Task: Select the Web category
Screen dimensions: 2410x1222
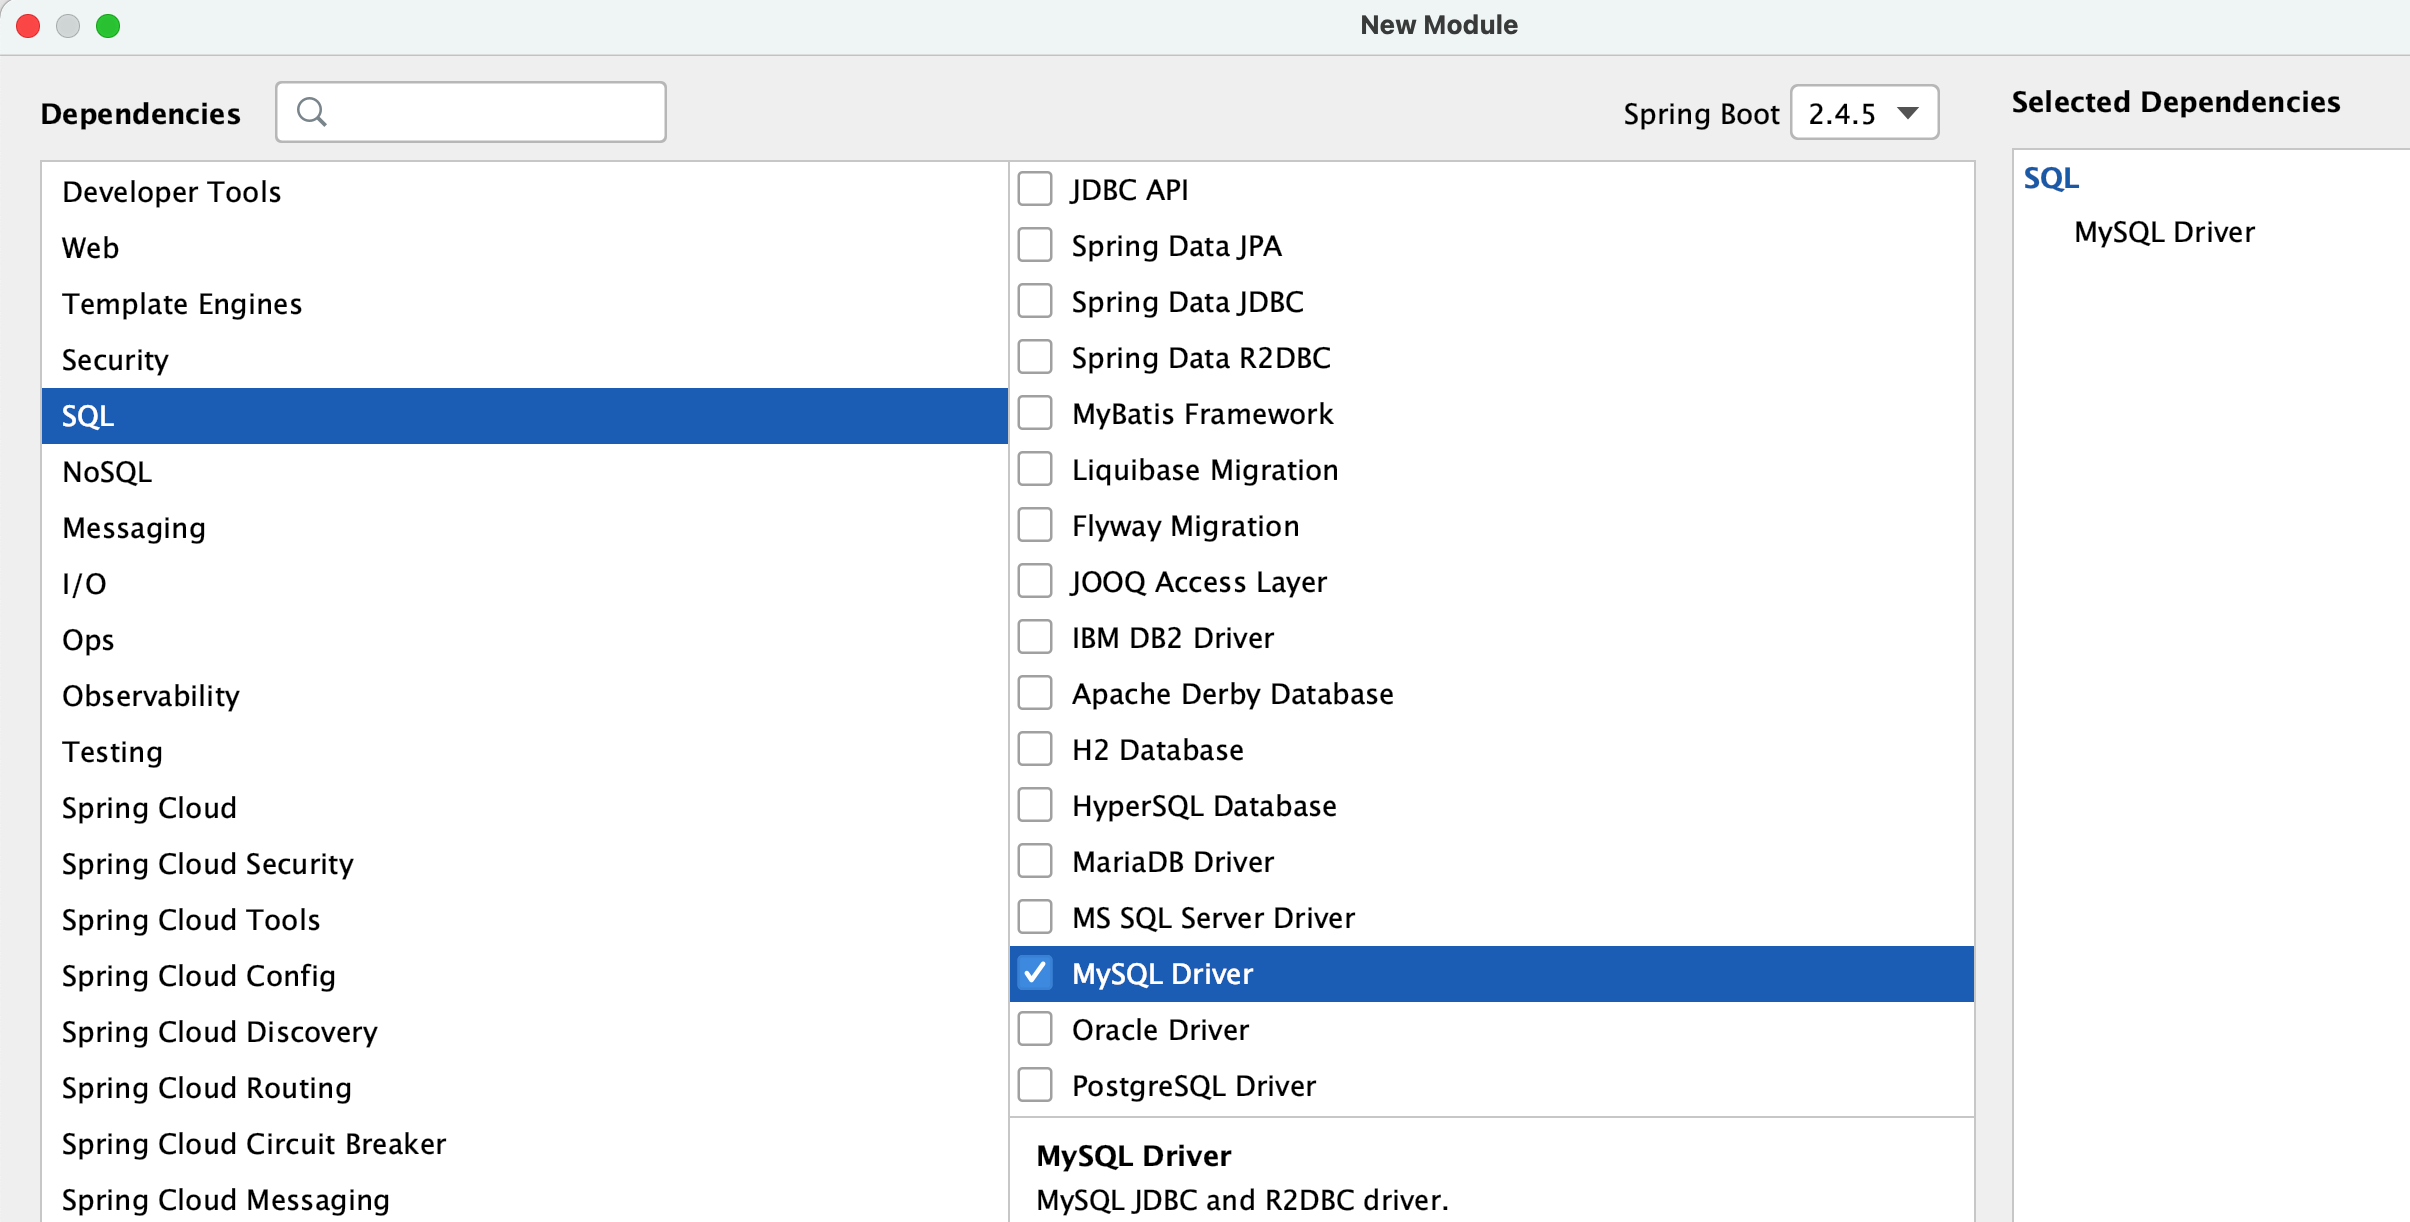Action: (91, 248)
